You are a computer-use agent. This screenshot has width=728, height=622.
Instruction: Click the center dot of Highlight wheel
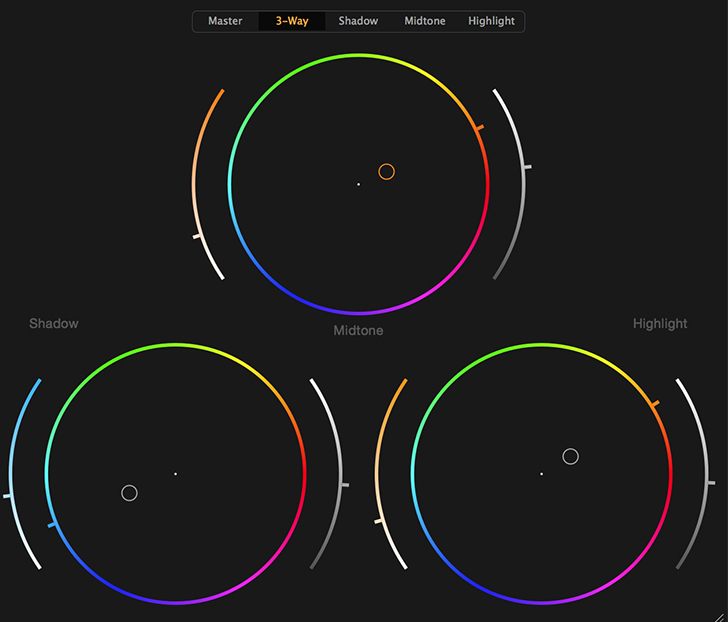point(541,474)
